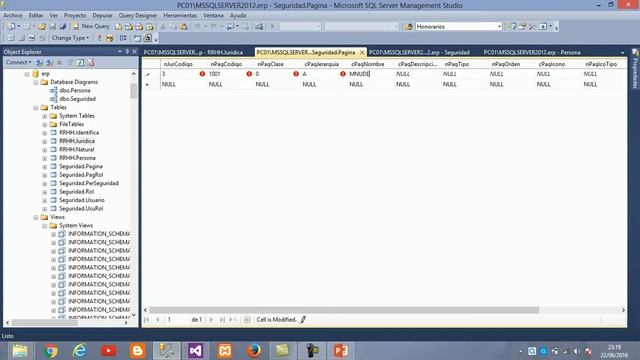This screenshot has width=640, height=360.
Task: Expand the Seguridad.Pagina table node
Action: click(44, 167)
